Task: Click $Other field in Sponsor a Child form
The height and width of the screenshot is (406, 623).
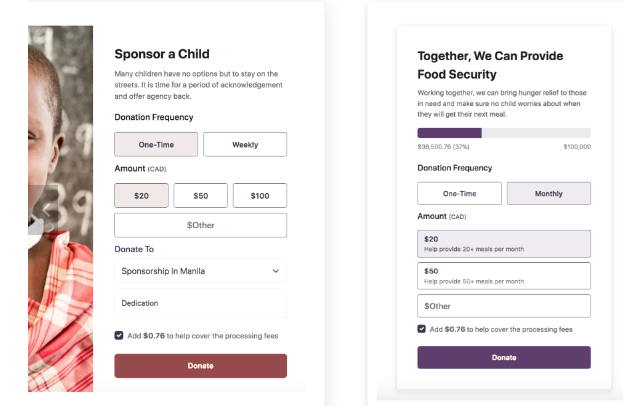Action: [200, 225]
